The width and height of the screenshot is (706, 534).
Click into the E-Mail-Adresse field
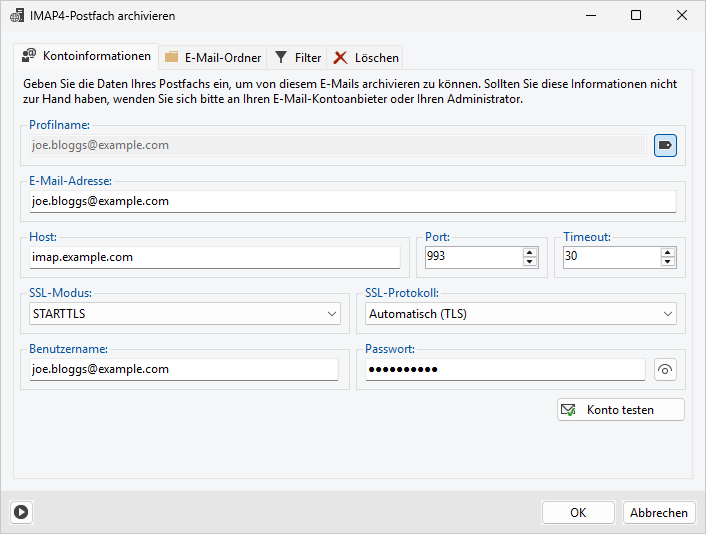(x=350, y=201)
